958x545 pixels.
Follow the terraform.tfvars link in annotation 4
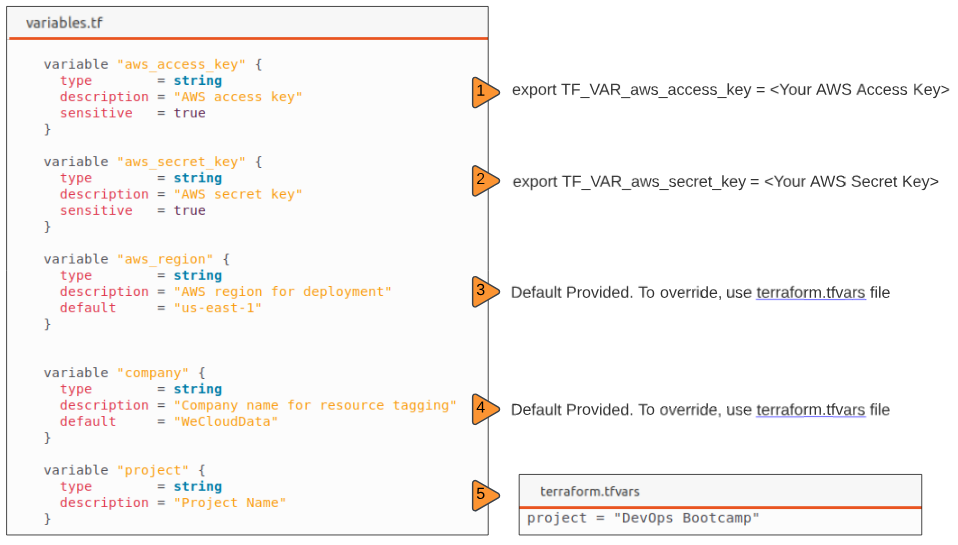pyautogui.click(x=810, y=410)
